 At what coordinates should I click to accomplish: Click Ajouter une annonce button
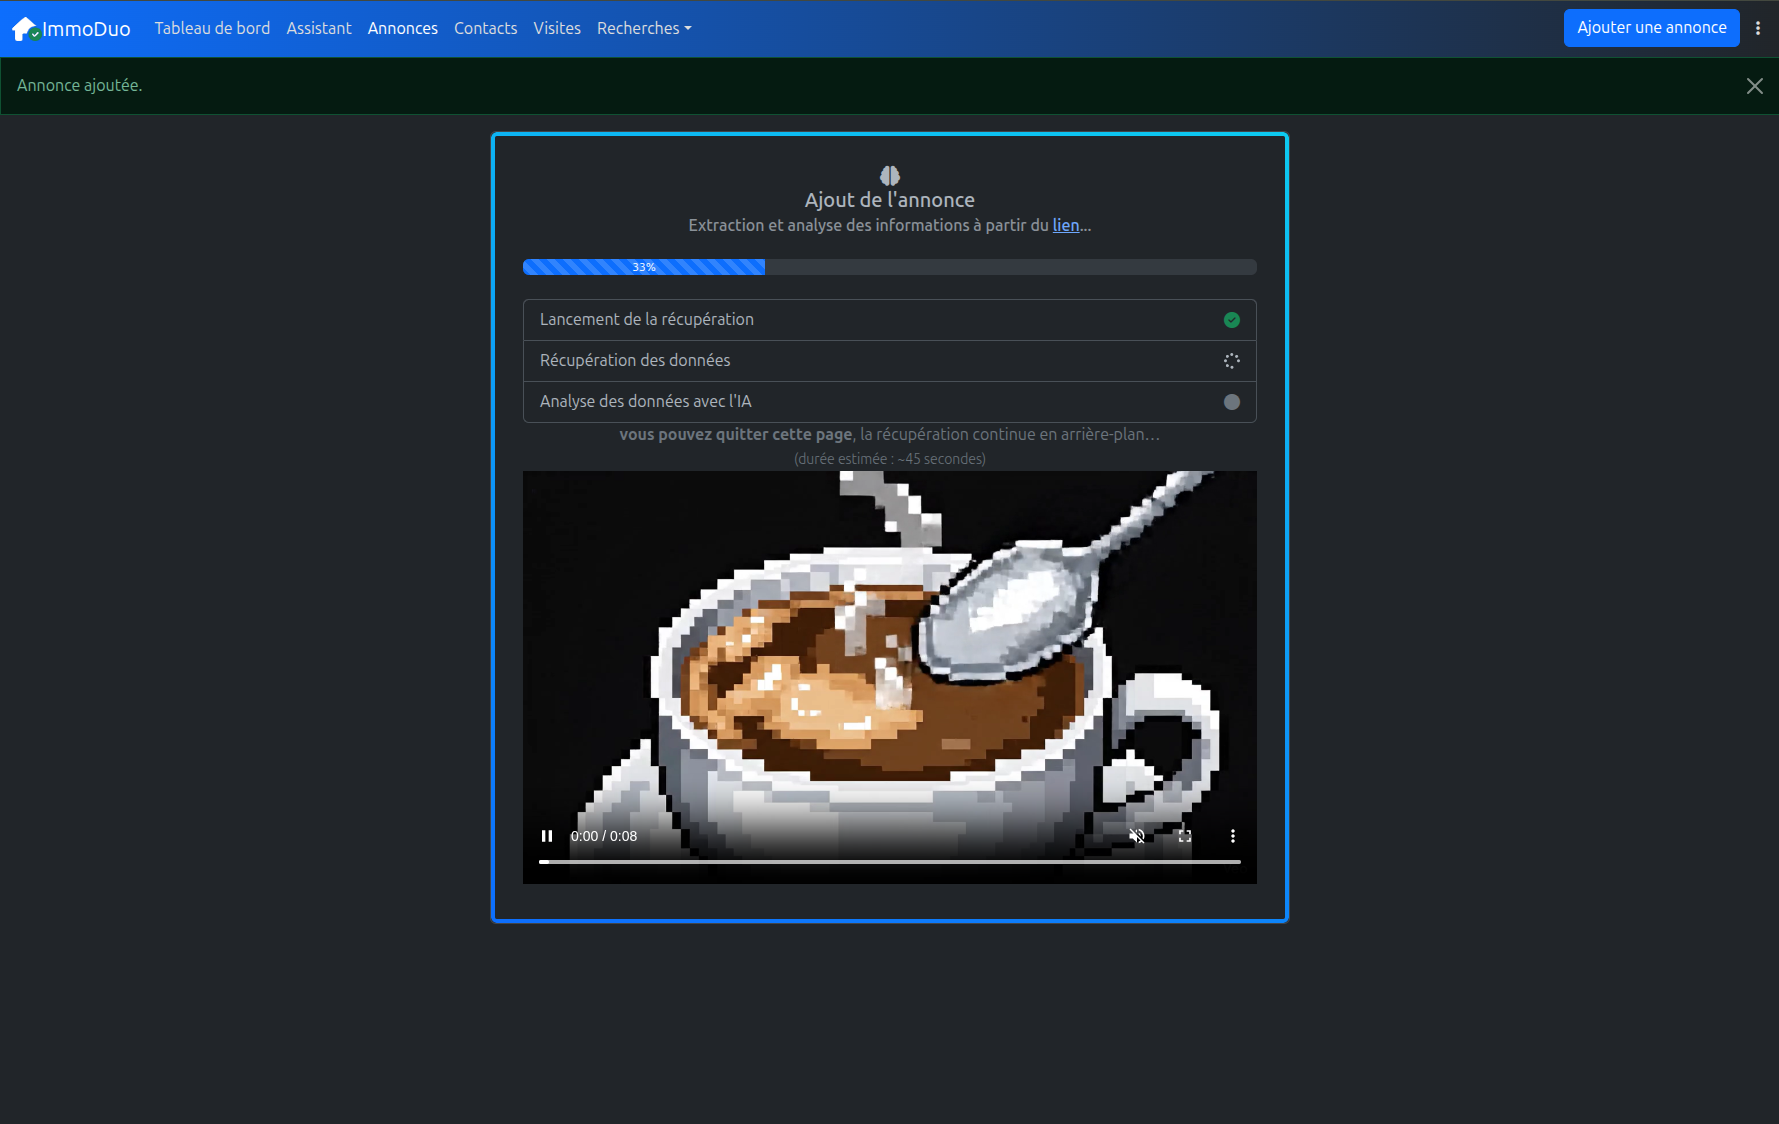coord(1651,28)
